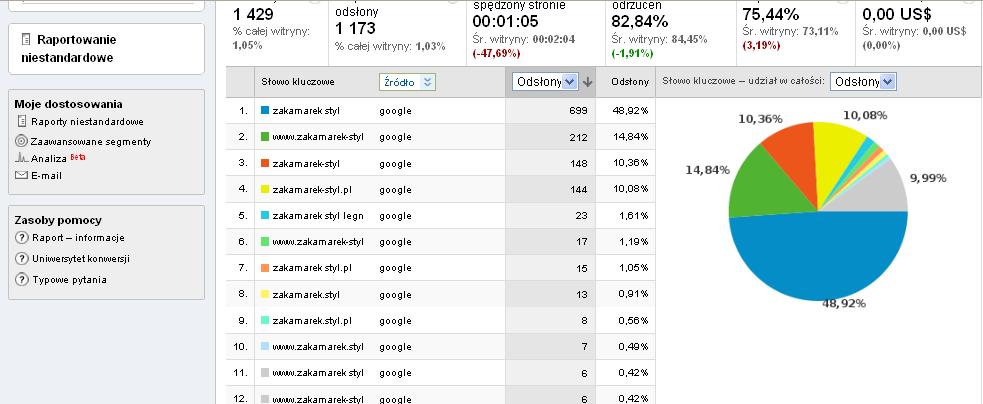Click the orange swatch for zakamarek-styl row 3

[265, 164]
